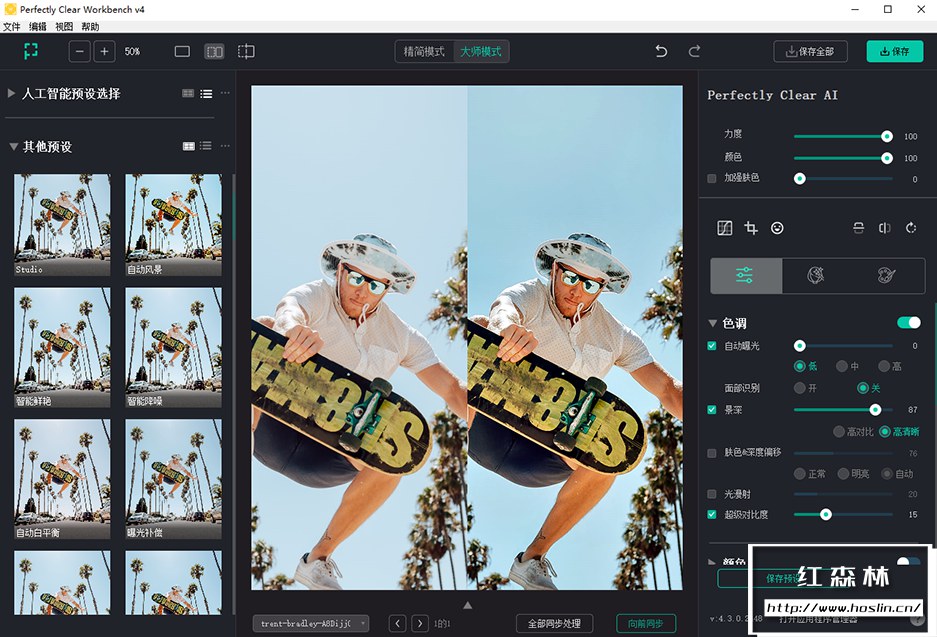Image resolution: width=937 pixels, height=637 pixels.
Task: Open the 编辑 menu
Action: [38, 26]
